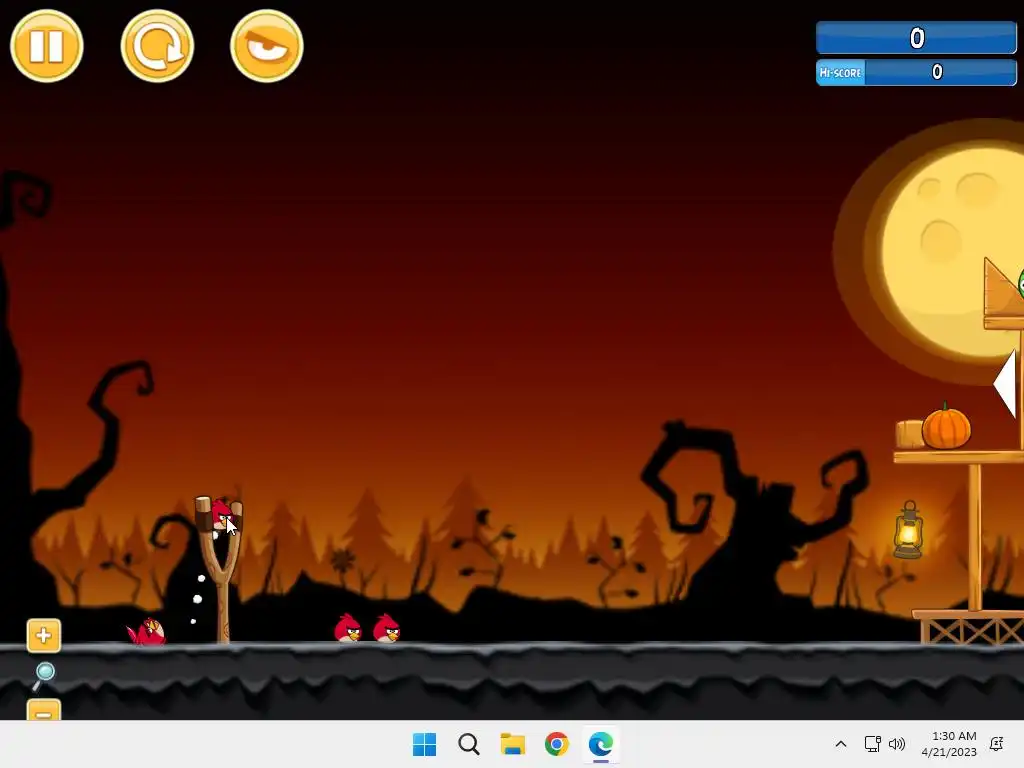Open the Windows Start menu

[x=424, y=744]
